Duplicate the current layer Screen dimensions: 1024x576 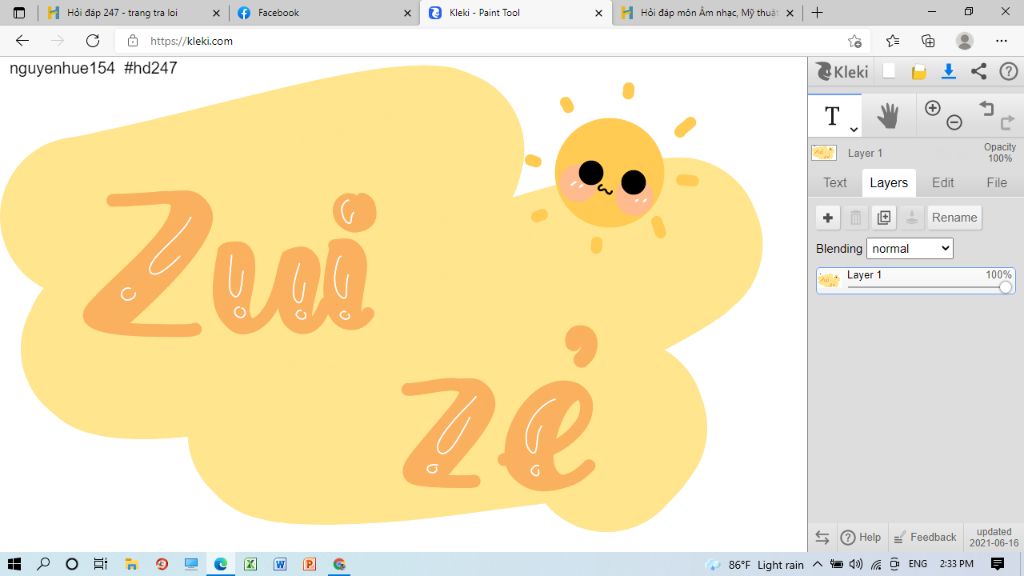click(884, 217)
